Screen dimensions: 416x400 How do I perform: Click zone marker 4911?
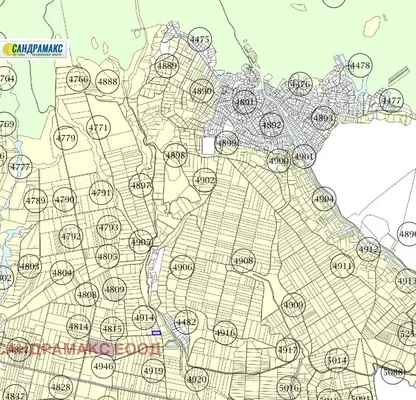(342, 266)
